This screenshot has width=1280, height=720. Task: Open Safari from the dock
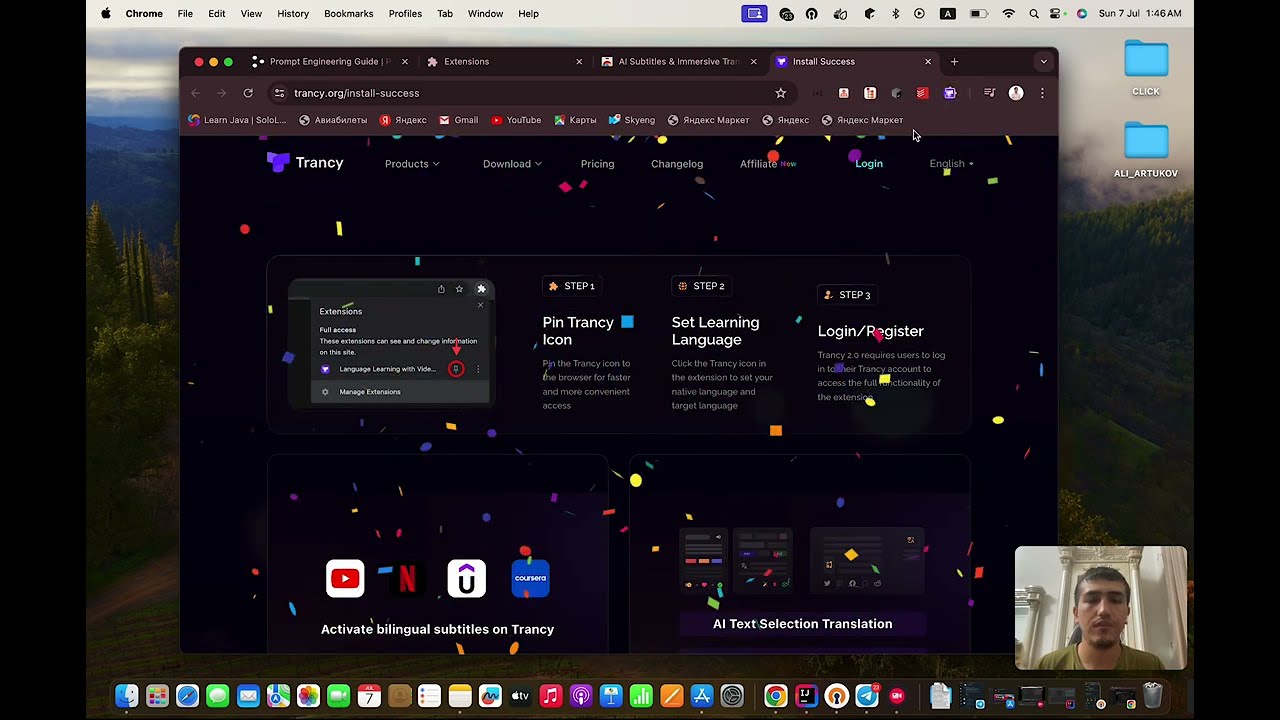tap(187, 696)
